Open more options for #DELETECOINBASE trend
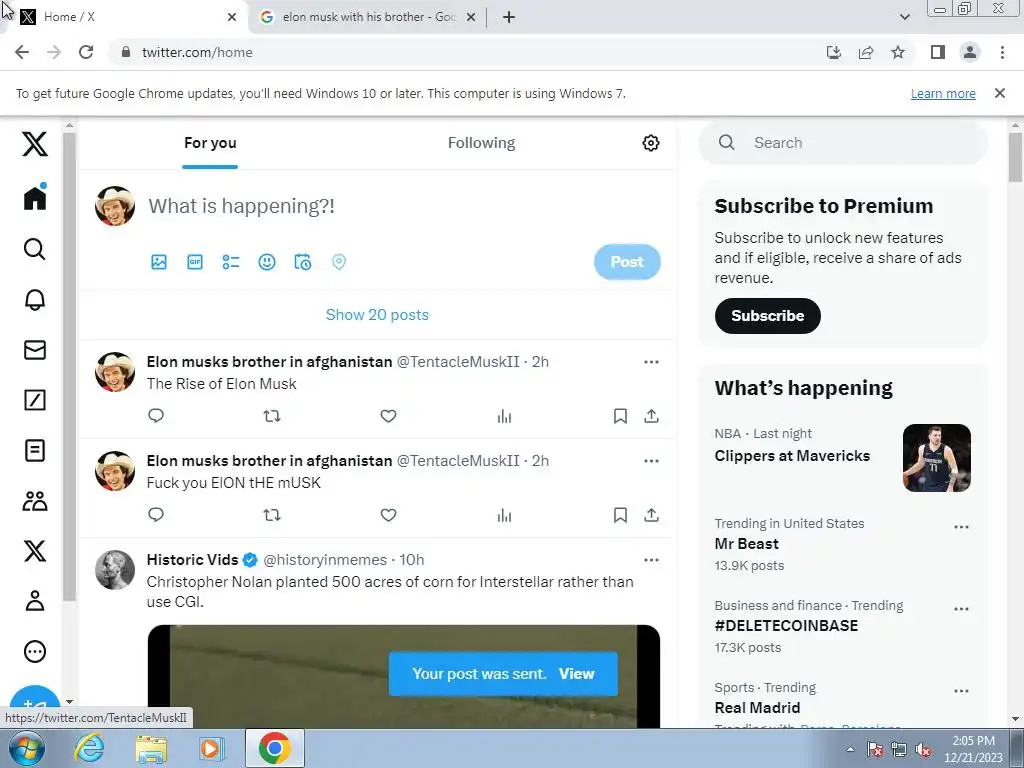The image size is (1024, 768). click(961, 609)
